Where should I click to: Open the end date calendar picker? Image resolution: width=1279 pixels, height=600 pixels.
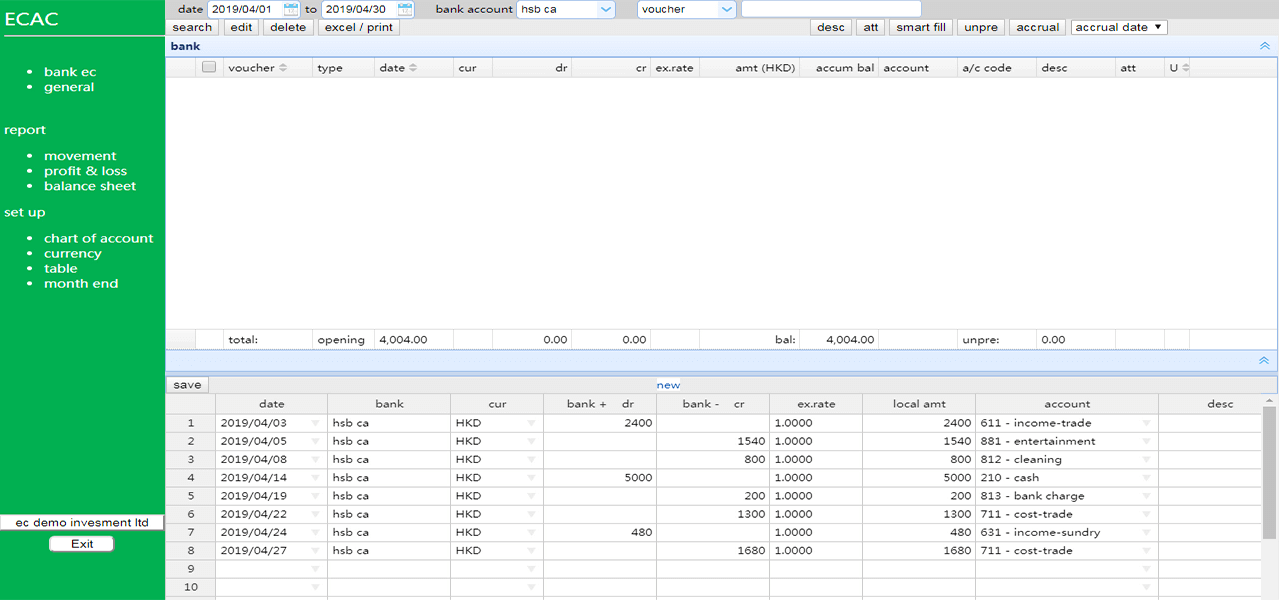[x=405, y=9]
